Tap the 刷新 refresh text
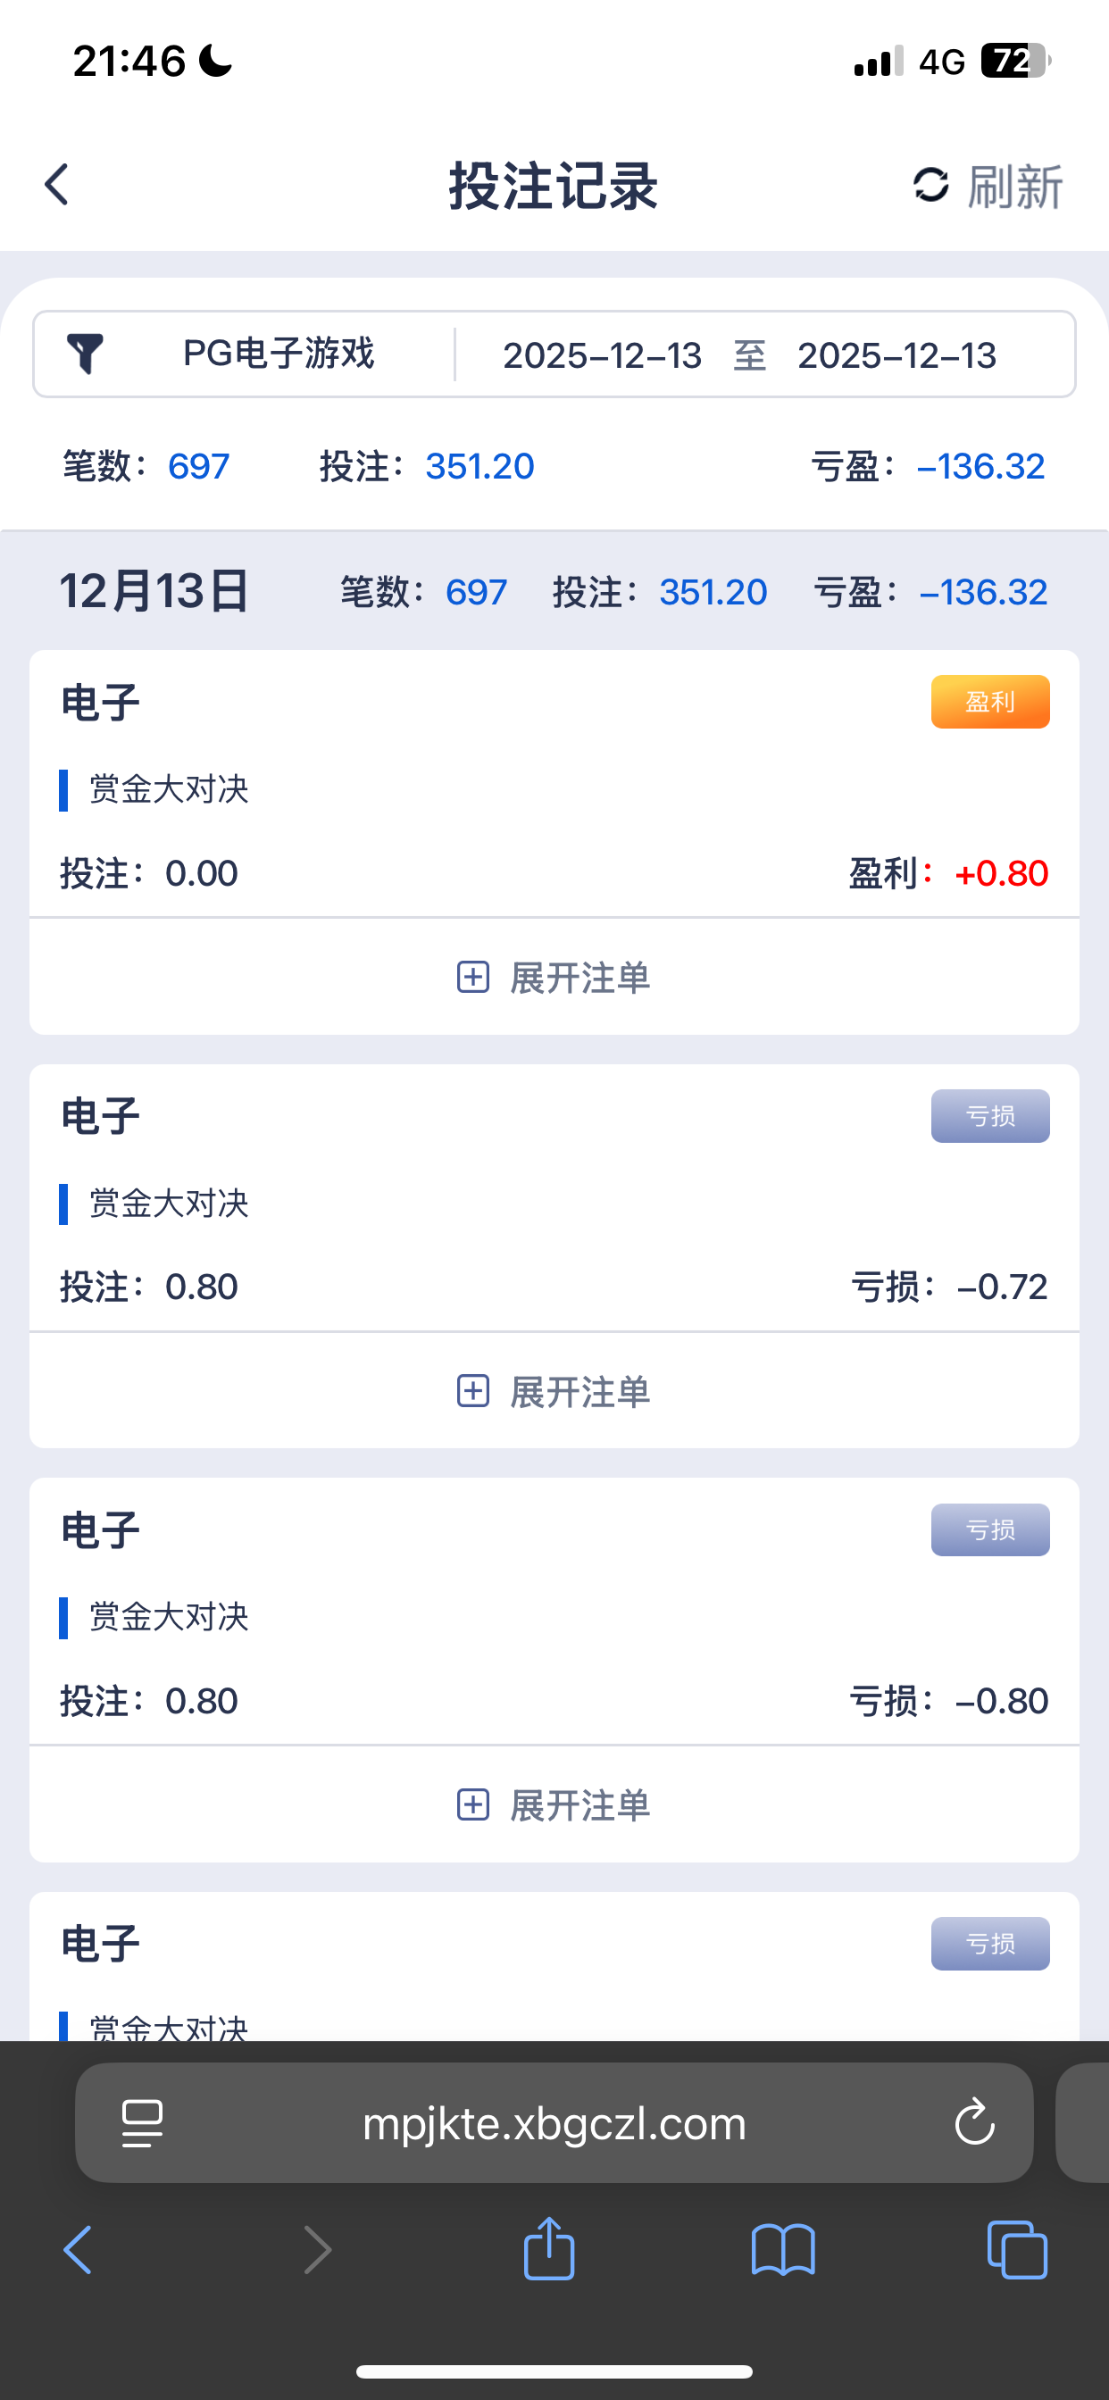The image size is (1109, 2400). (x=1014, y=187)
